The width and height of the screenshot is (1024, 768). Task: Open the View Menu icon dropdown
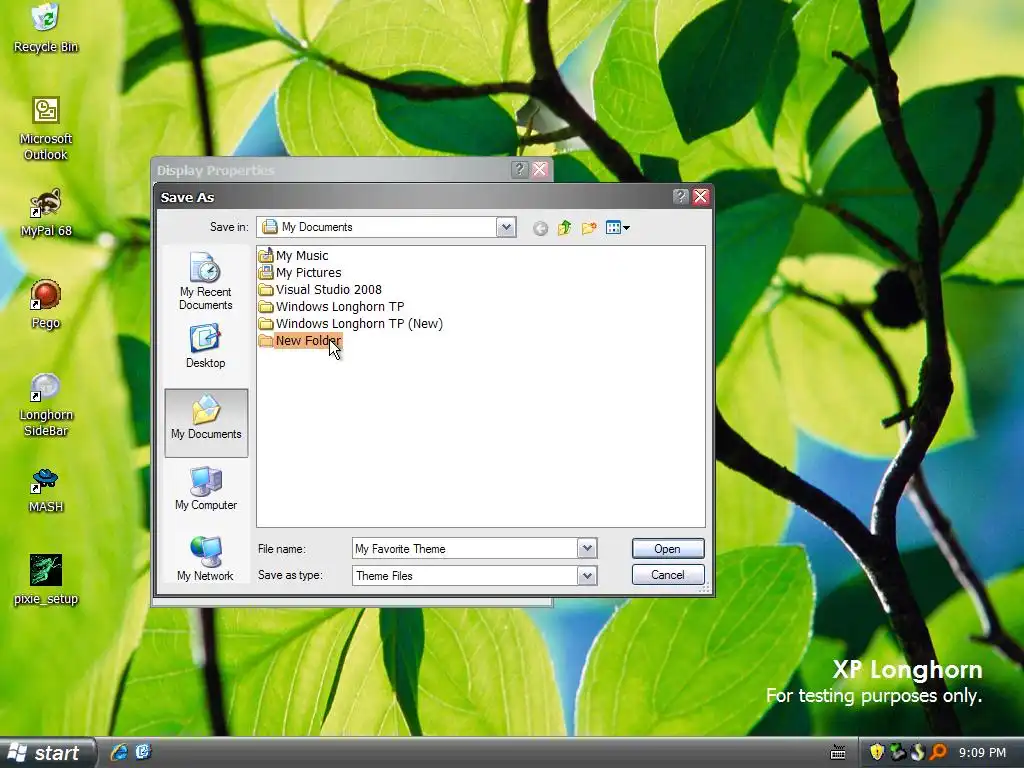[x=618, y=227]
